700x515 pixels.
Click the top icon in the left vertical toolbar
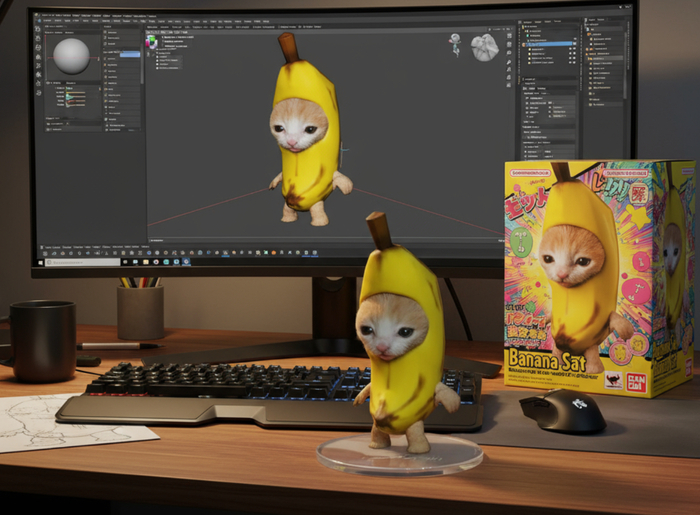point(38,29)
